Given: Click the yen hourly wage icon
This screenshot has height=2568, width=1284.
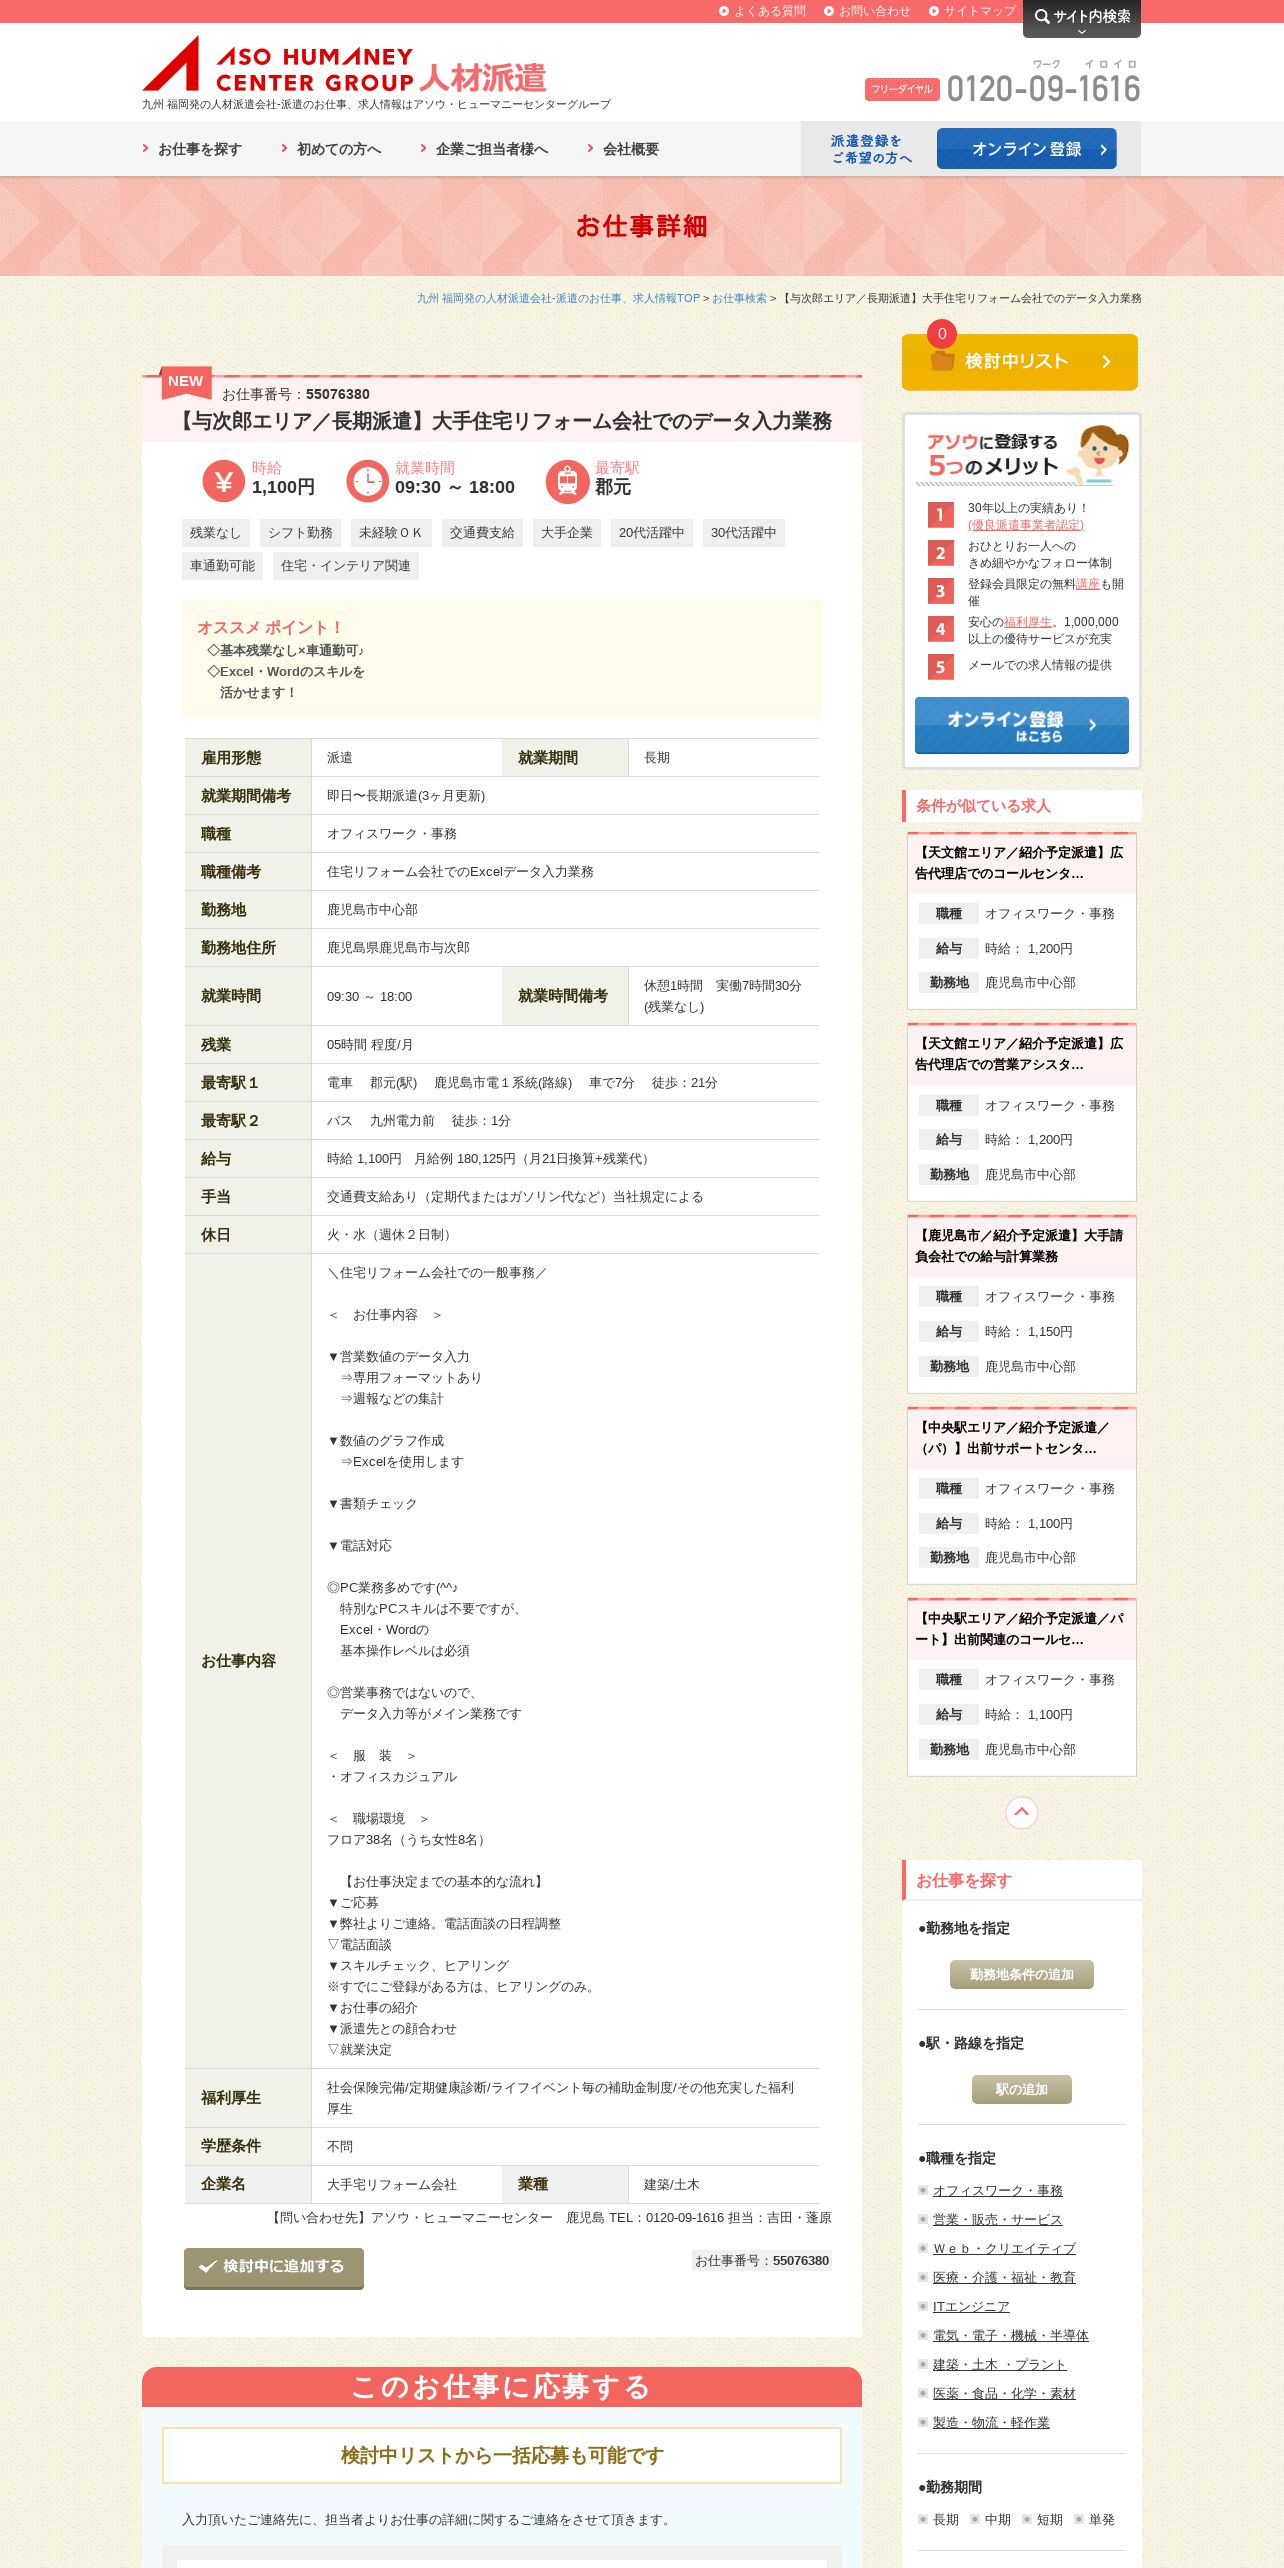Looking at the screenshot, I should [x=223, y=481].
